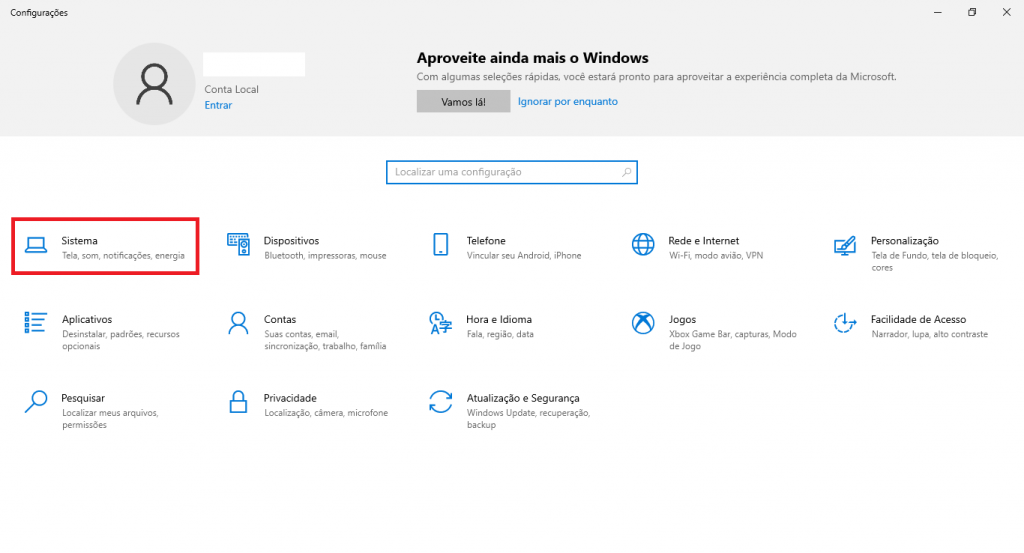Select the Rede e Internet globe icon
Image resolution: width=1024 pixels, height=553 pixels.
coord(643,244)
